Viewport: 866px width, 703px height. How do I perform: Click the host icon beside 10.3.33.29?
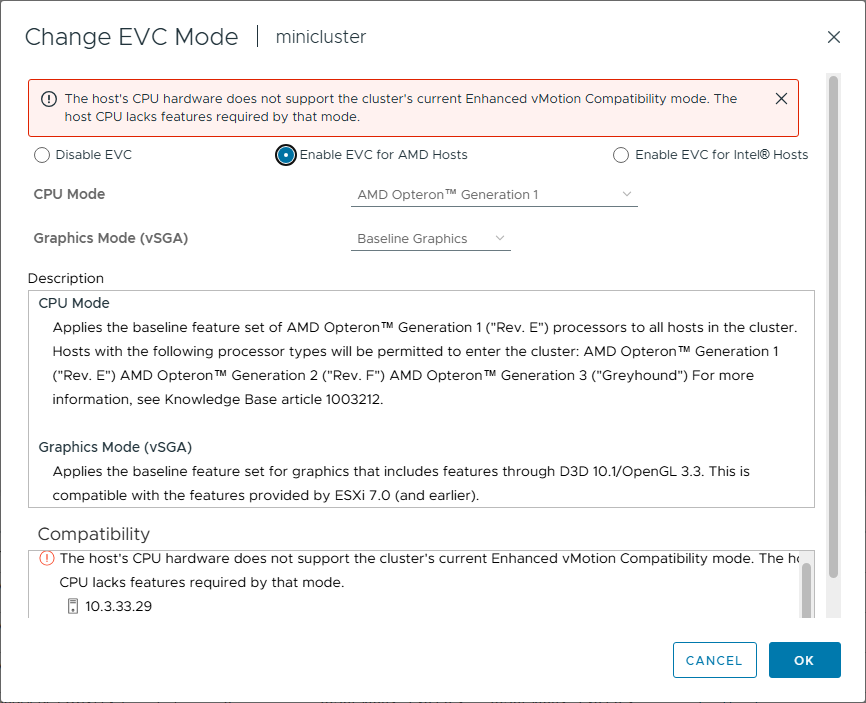[x=72, y=606]
